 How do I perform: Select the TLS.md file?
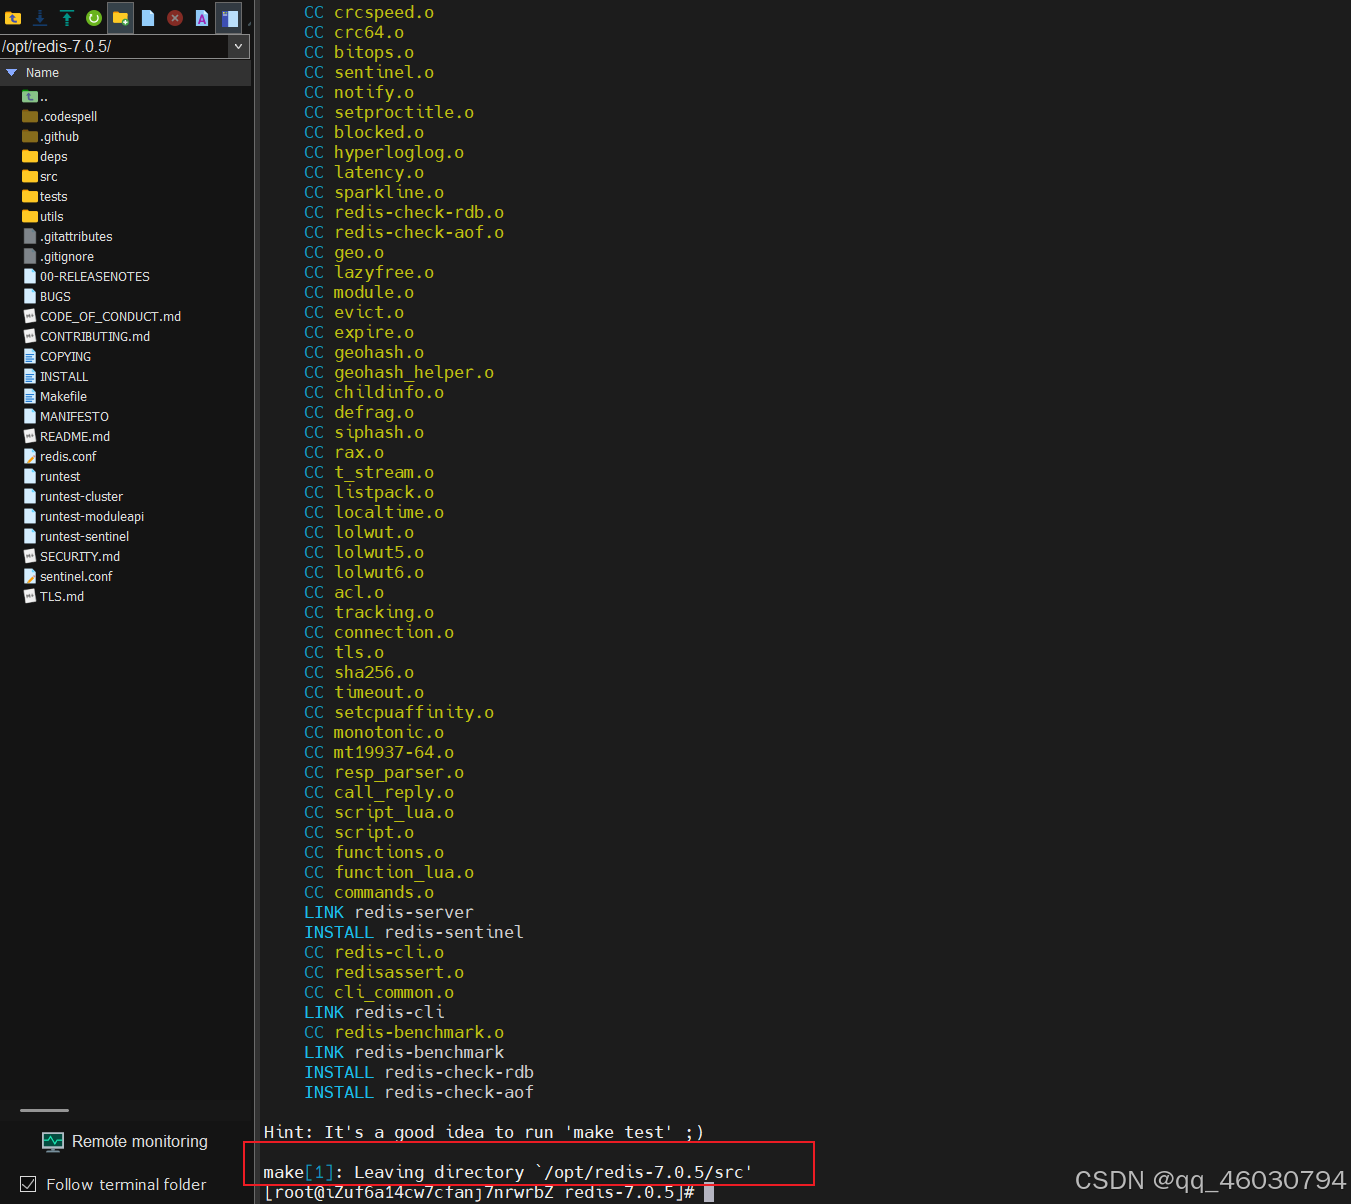point(54,597)
